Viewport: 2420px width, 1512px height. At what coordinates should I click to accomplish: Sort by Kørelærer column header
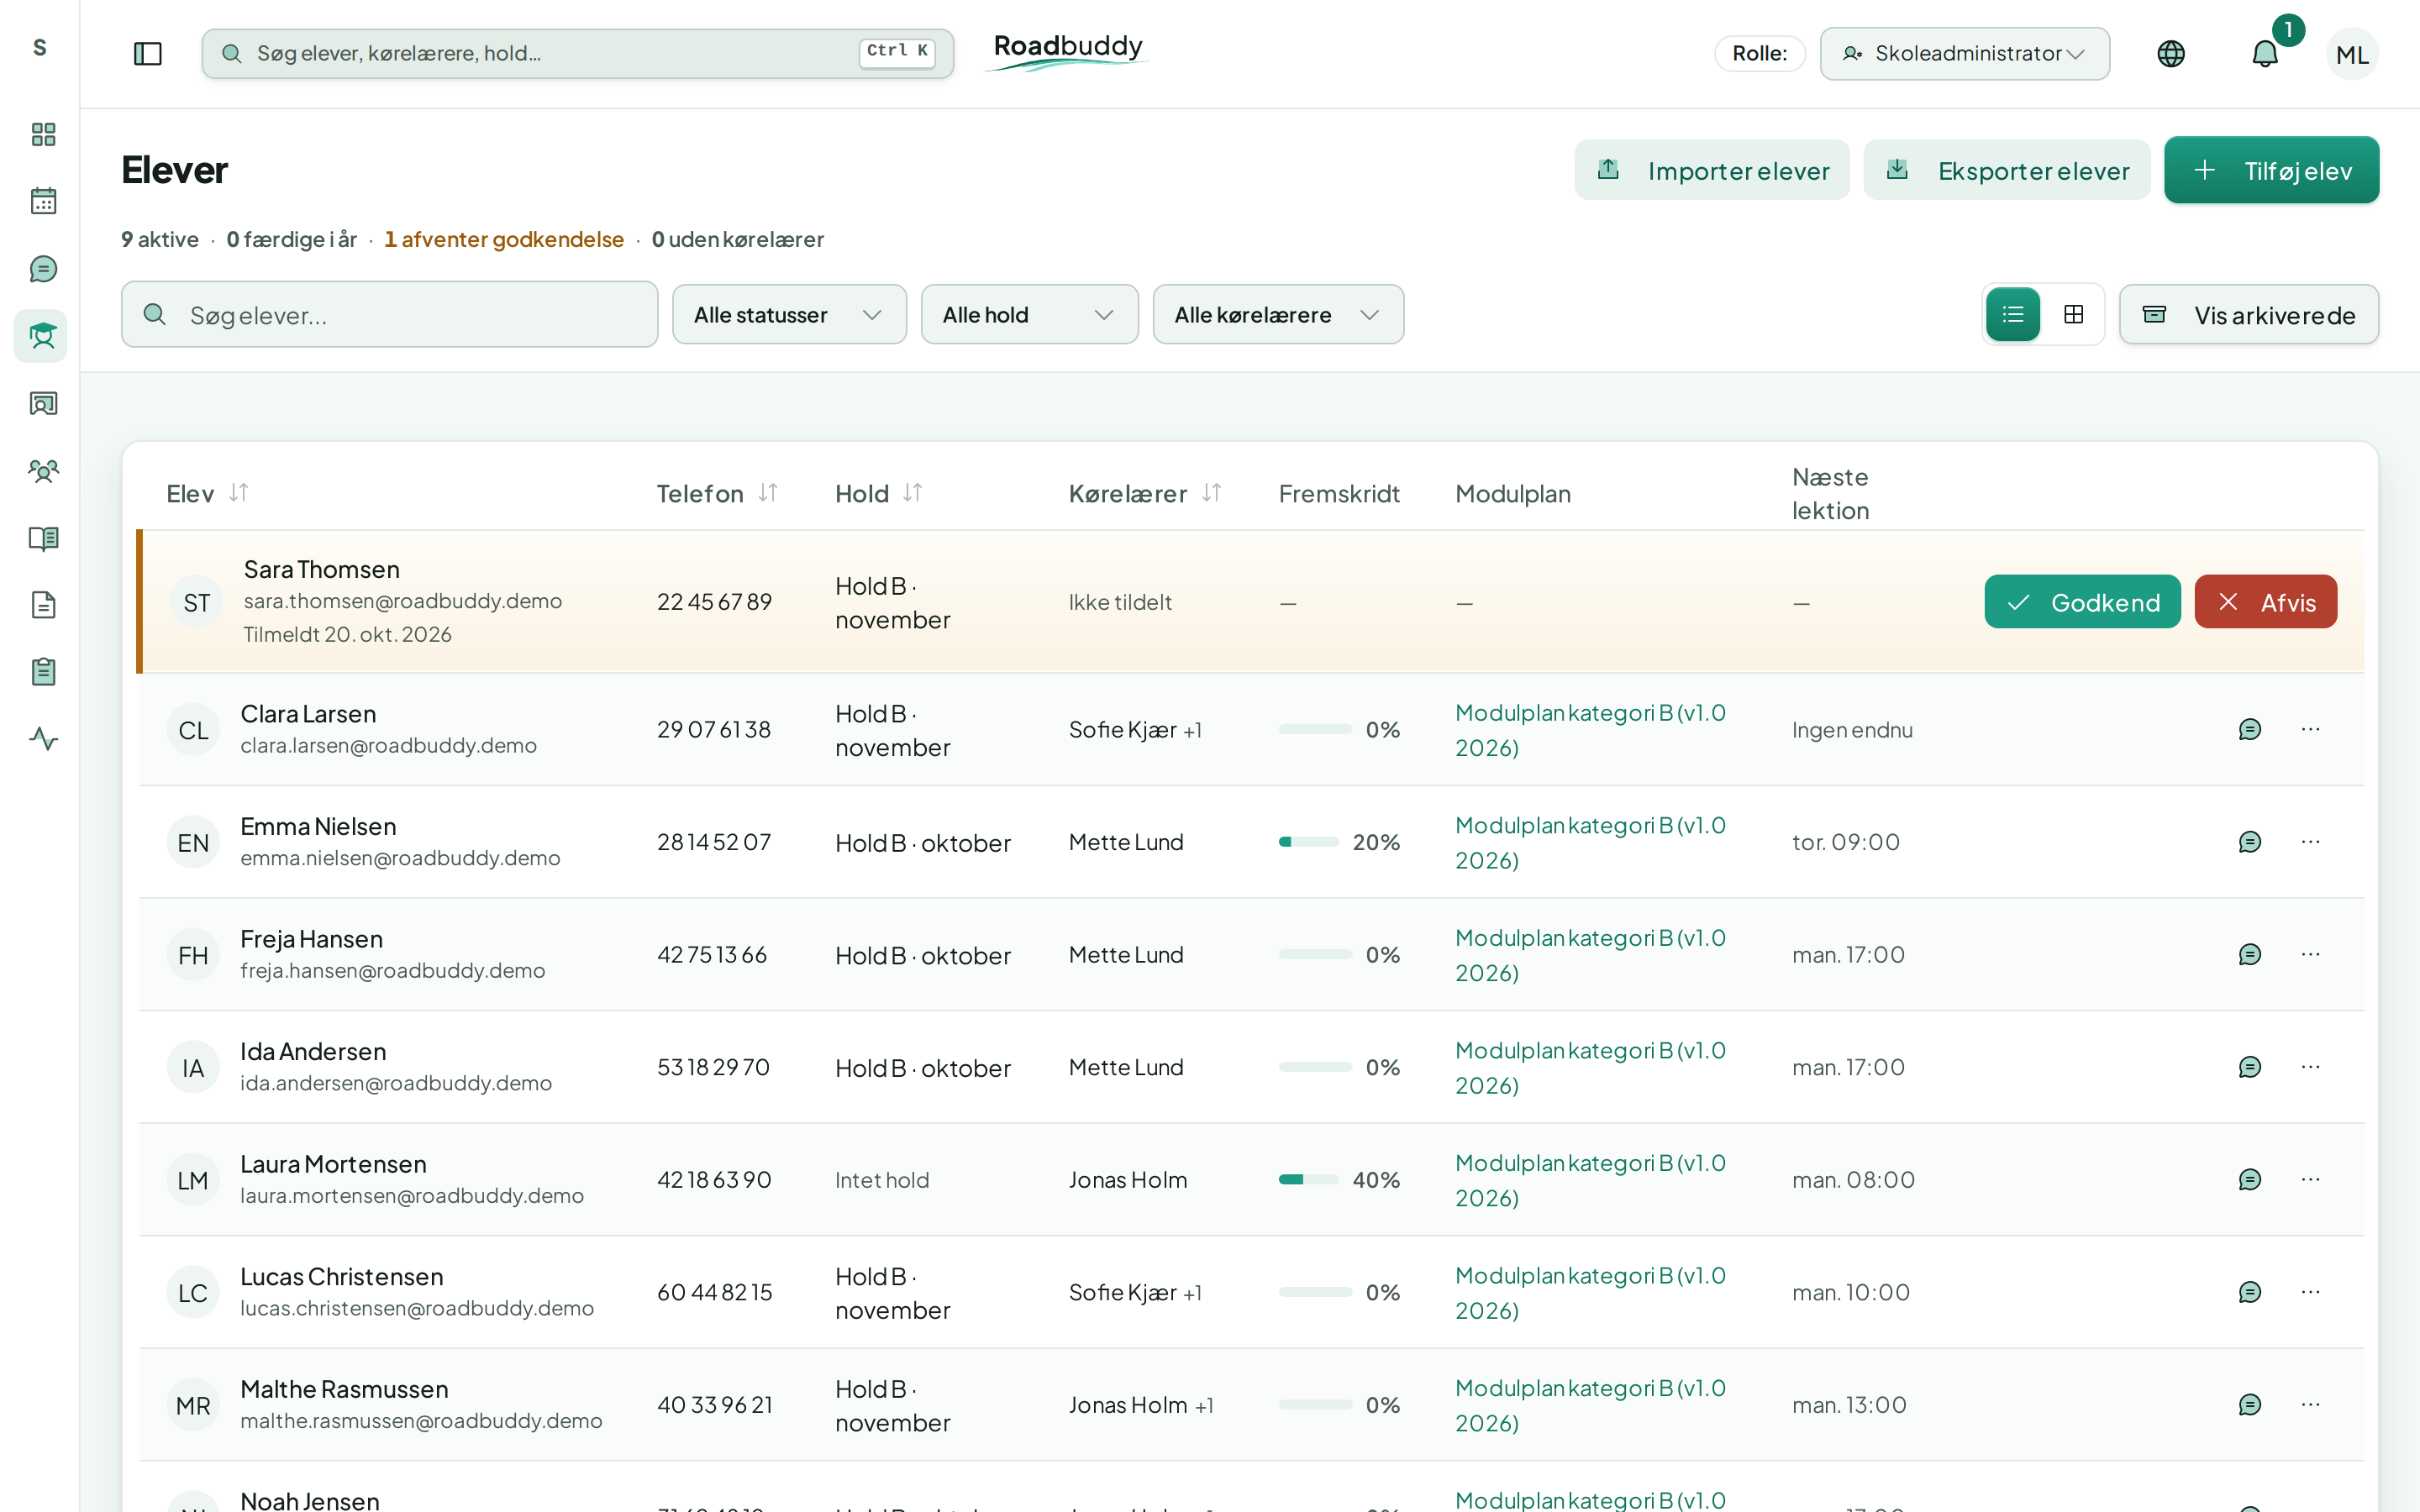[1145, 493]
